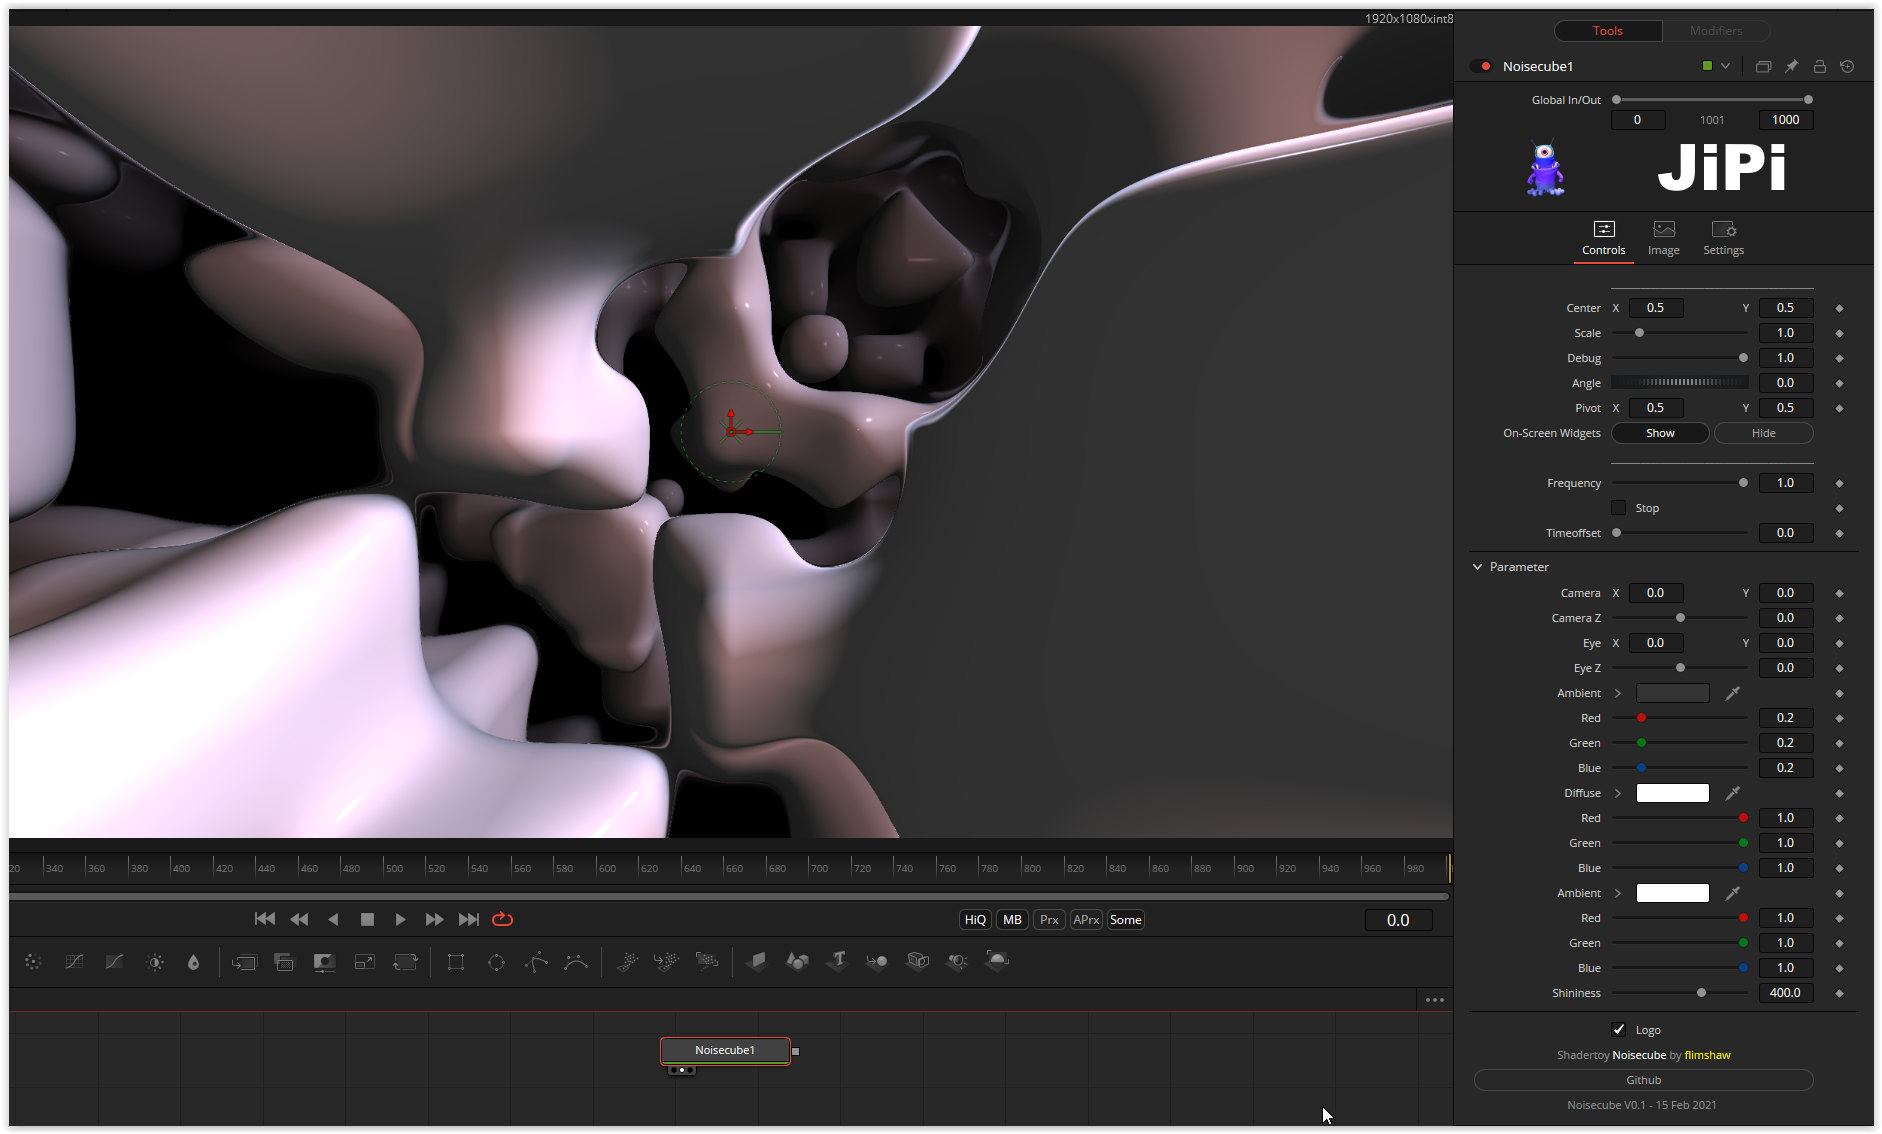The width and height of the screenshot is (1882, 1134).
Task: Click Hide for On-Screen Widgets
Action: [x=1764, y=433]
